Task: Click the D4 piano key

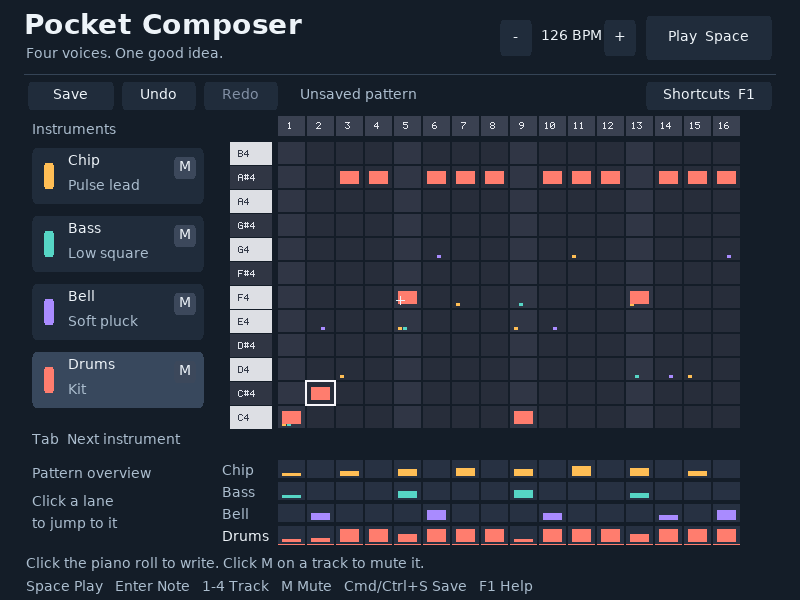Action: [251, 369]
